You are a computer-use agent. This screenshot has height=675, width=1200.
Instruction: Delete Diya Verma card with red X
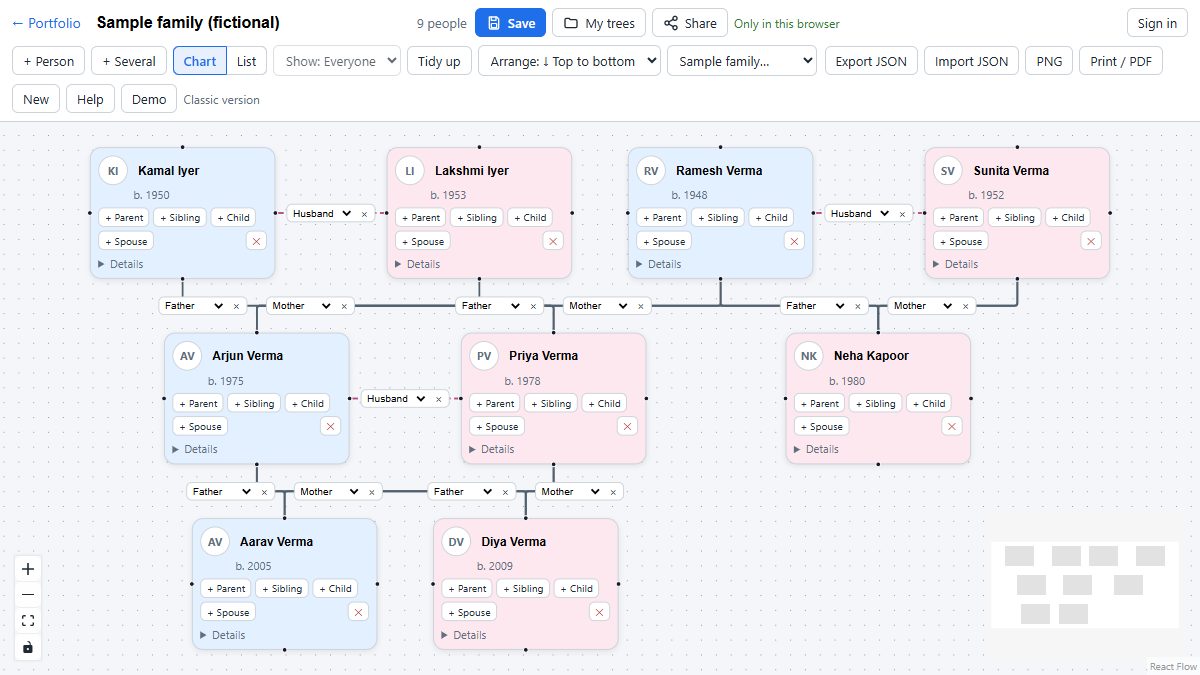pos(599,612)
